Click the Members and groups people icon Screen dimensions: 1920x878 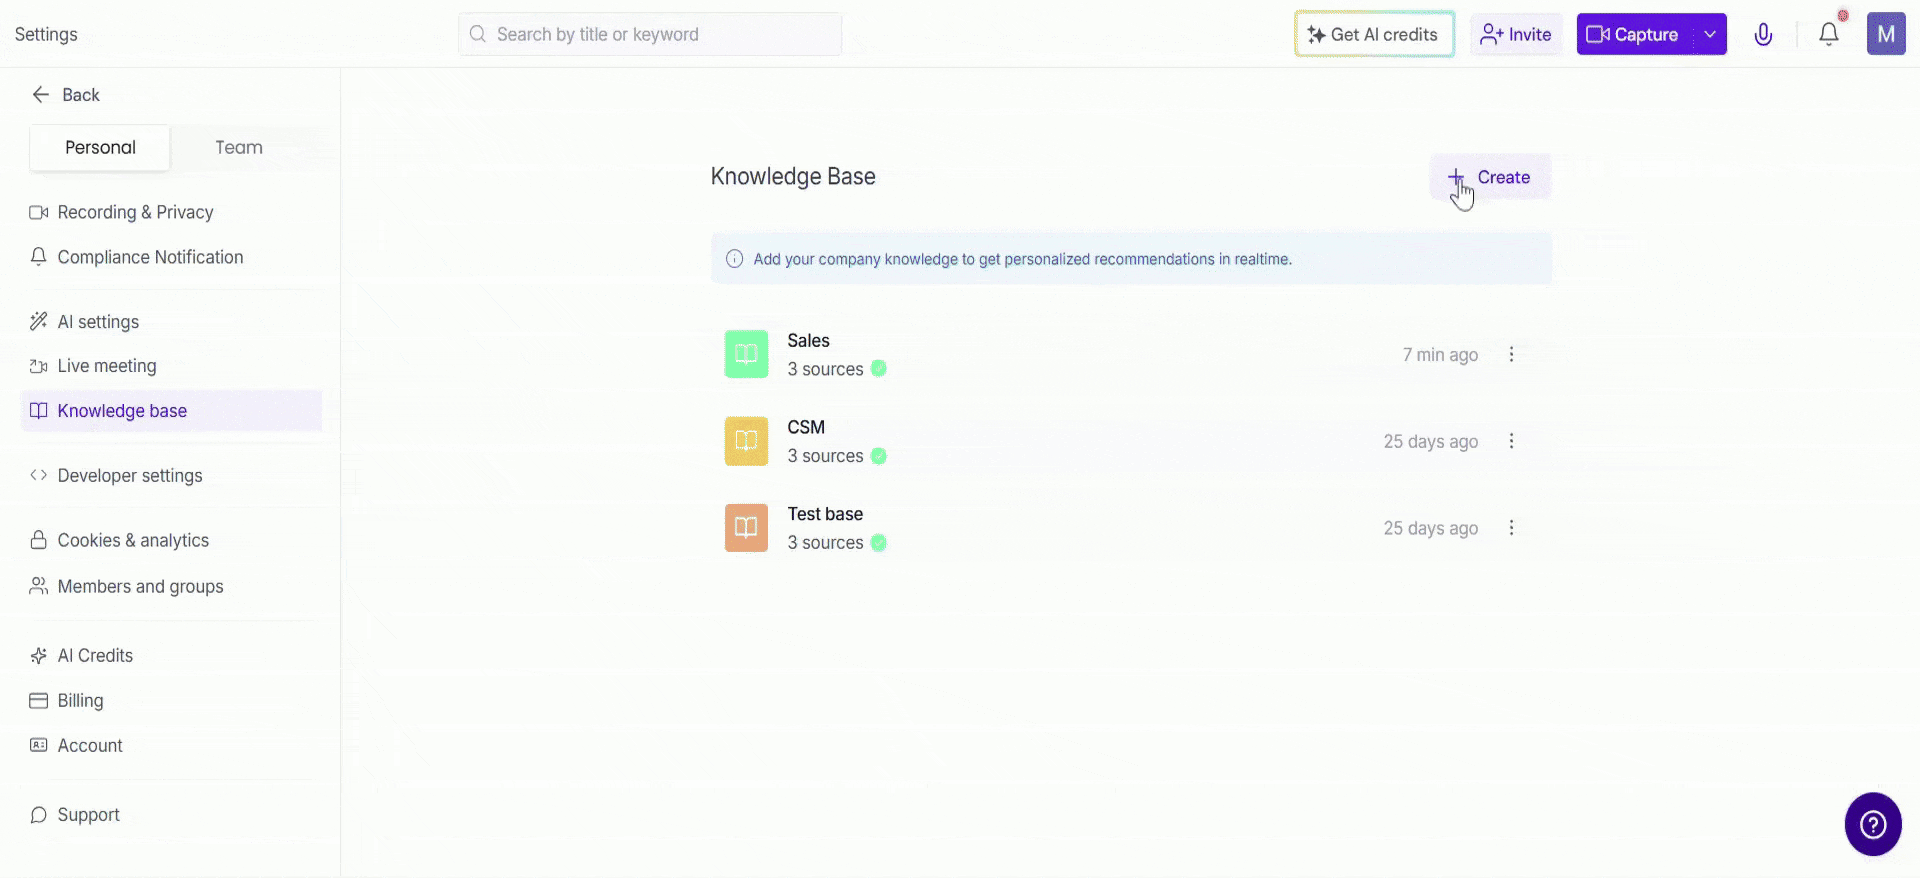[x=38, y=585]
